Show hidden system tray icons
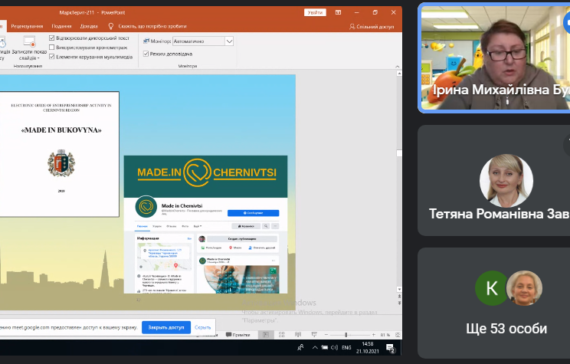This screenshot has width=570, height=364. 315,348
